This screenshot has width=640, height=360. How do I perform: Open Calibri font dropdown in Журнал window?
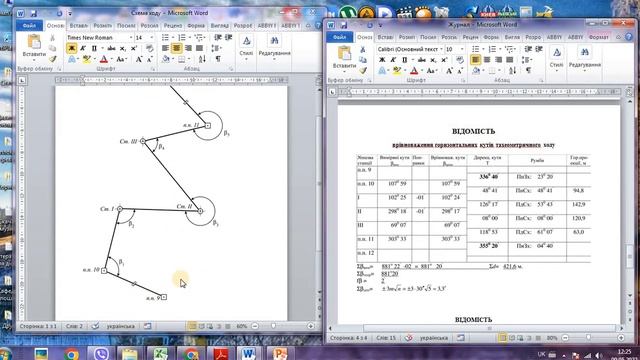click(441, 49)
